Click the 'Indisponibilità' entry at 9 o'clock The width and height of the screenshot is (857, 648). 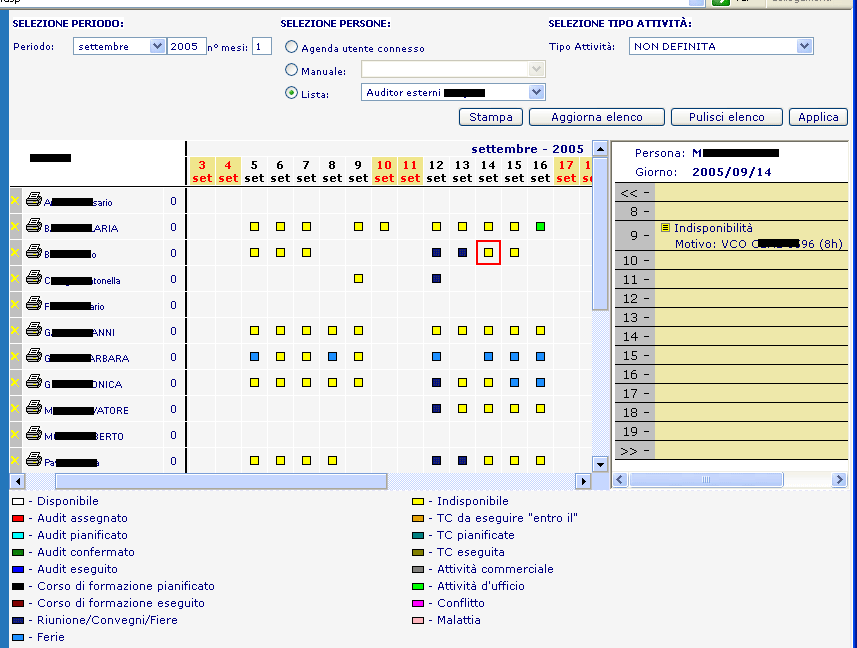point(713,228)
